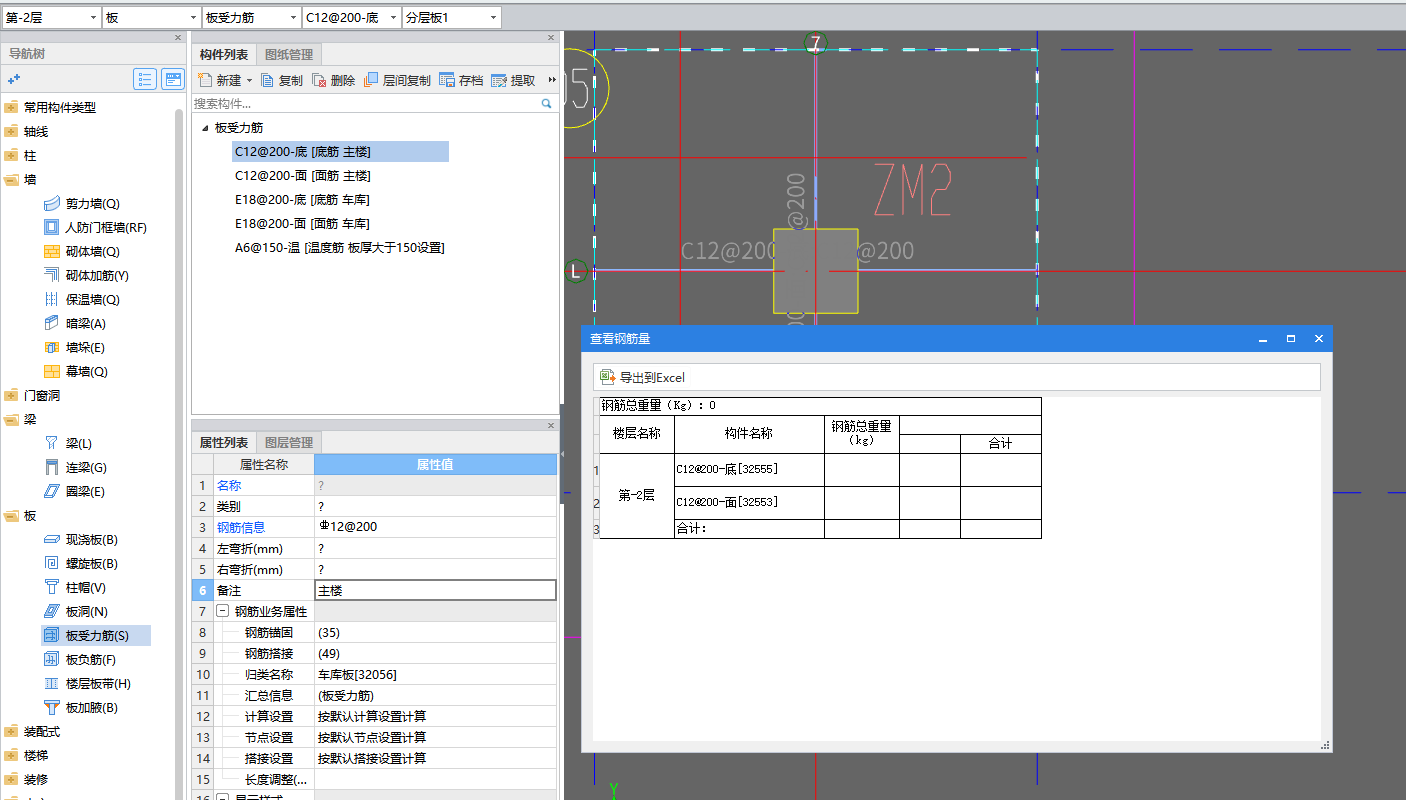Select the 暗梁(A) hidden beam icon
Image resolution: width=1406 pixels, height=800 pixels.
point(52,323)
